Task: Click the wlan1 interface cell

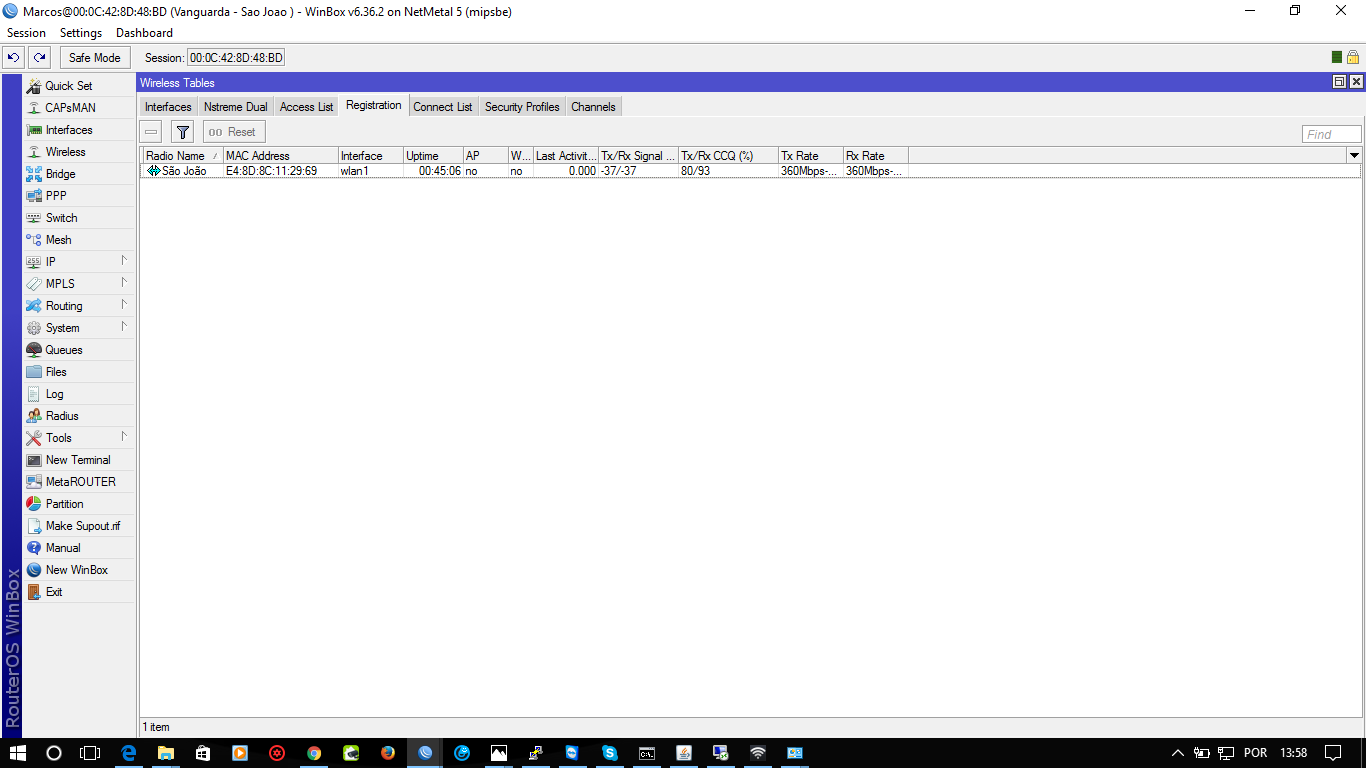Action: pos(355,171)
